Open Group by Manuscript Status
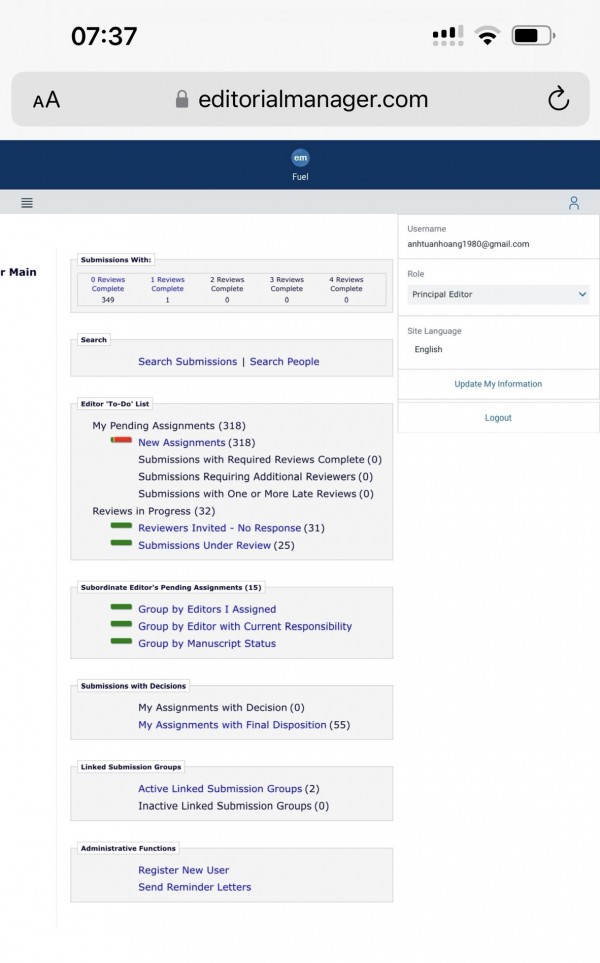Screen dimensions: 600x963 tap(206, 644)
